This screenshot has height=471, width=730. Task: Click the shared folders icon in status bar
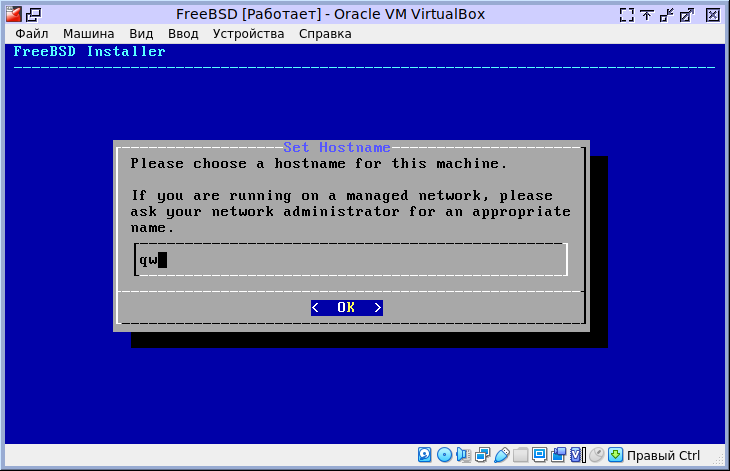click(520, 455)
